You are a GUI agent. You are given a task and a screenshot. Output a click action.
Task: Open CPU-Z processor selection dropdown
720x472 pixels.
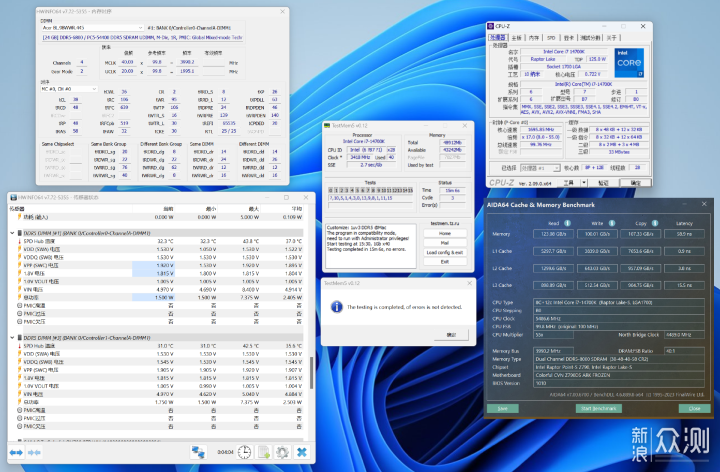pyautogui.click(x=540, y=168)
